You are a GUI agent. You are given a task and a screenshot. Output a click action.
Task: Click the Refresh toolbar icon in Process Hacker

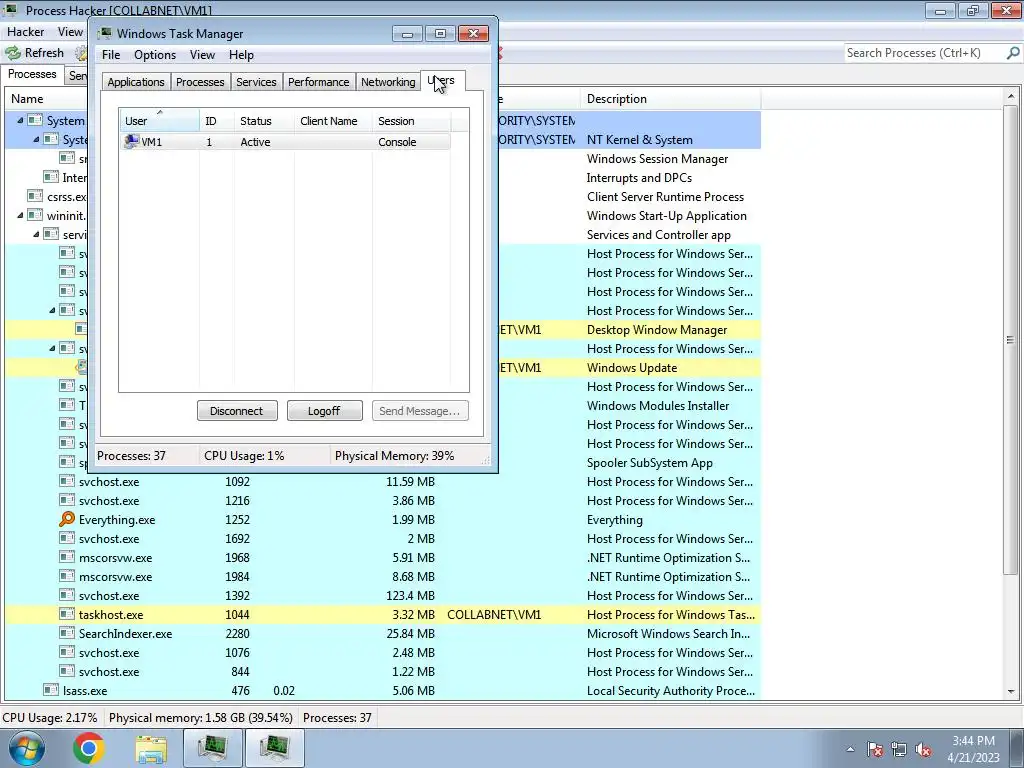point(13,53)
